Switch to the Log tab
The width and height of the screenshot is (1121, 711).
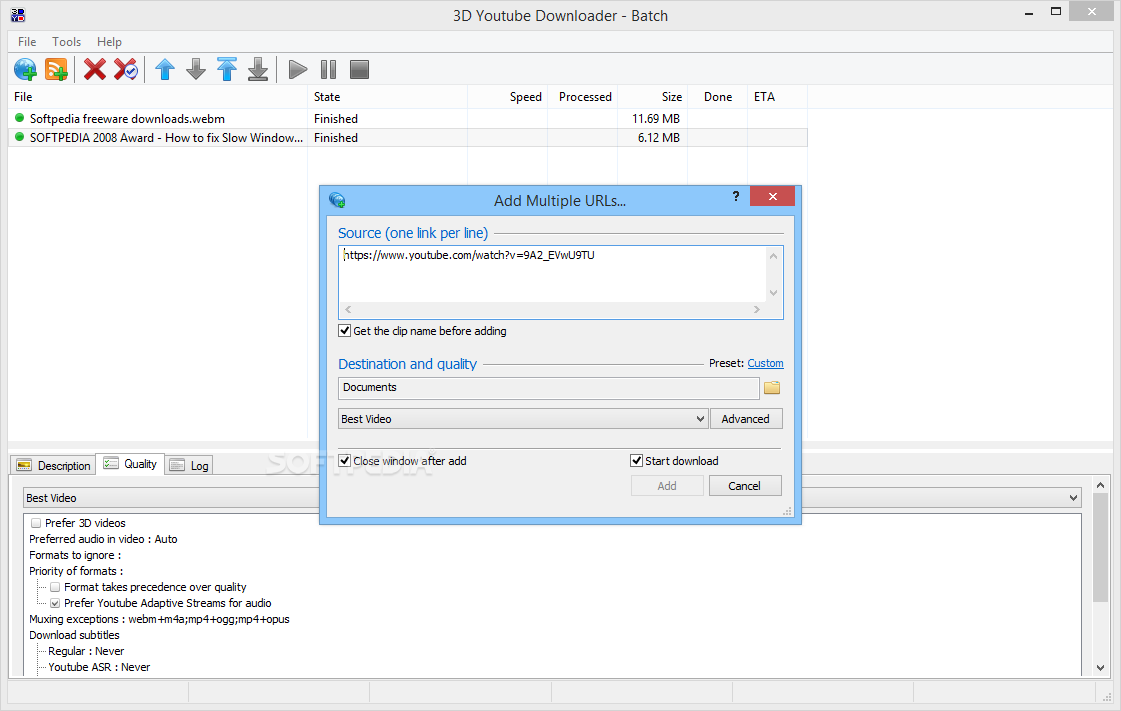click(x=189, y=465)
